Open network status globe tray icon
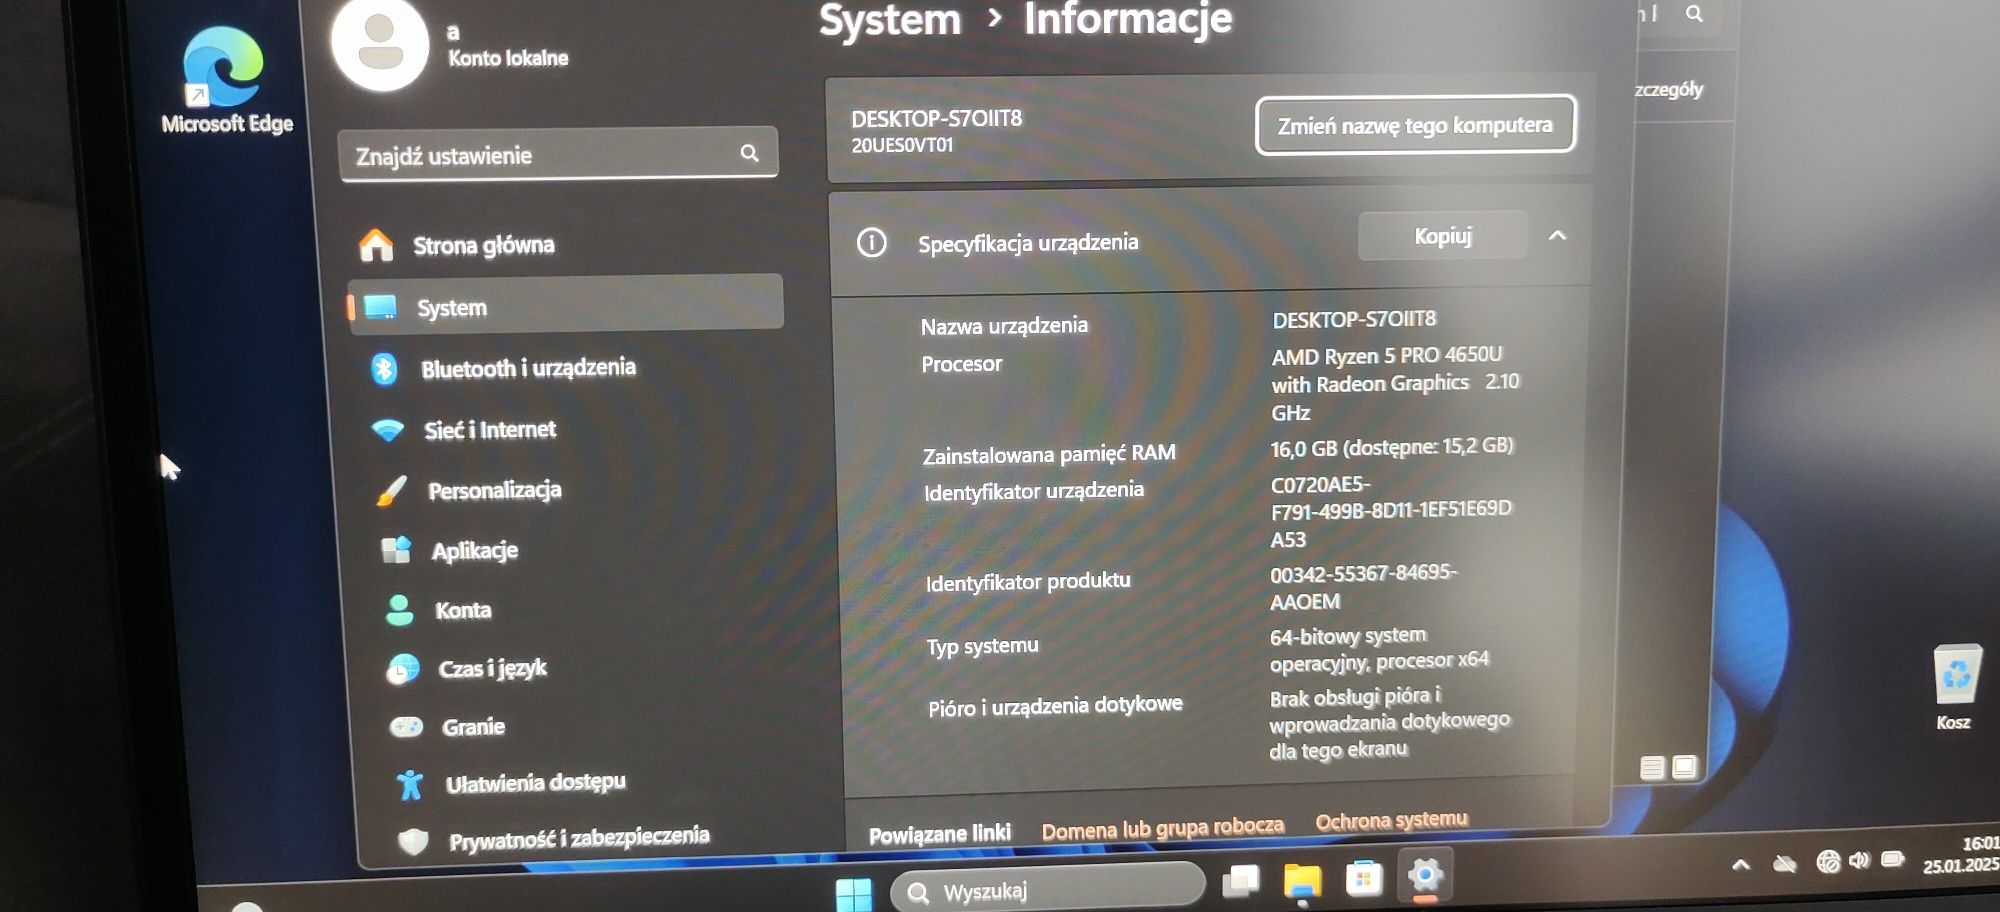 [x=1828, y=861]
